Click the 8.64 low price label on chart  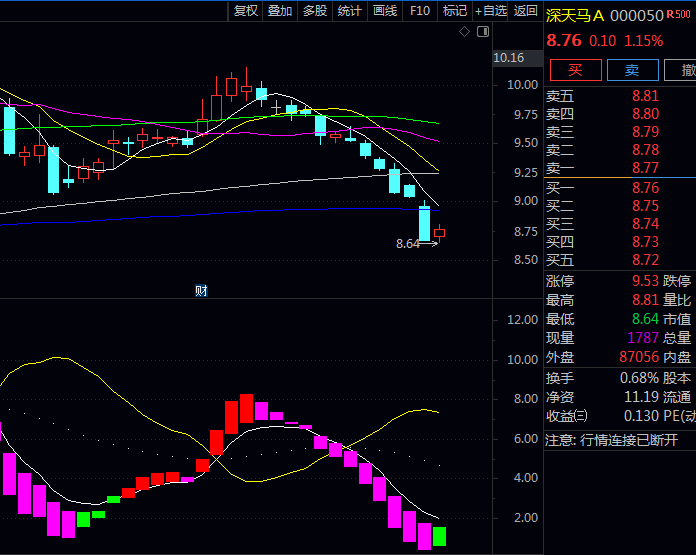point(407,243)
